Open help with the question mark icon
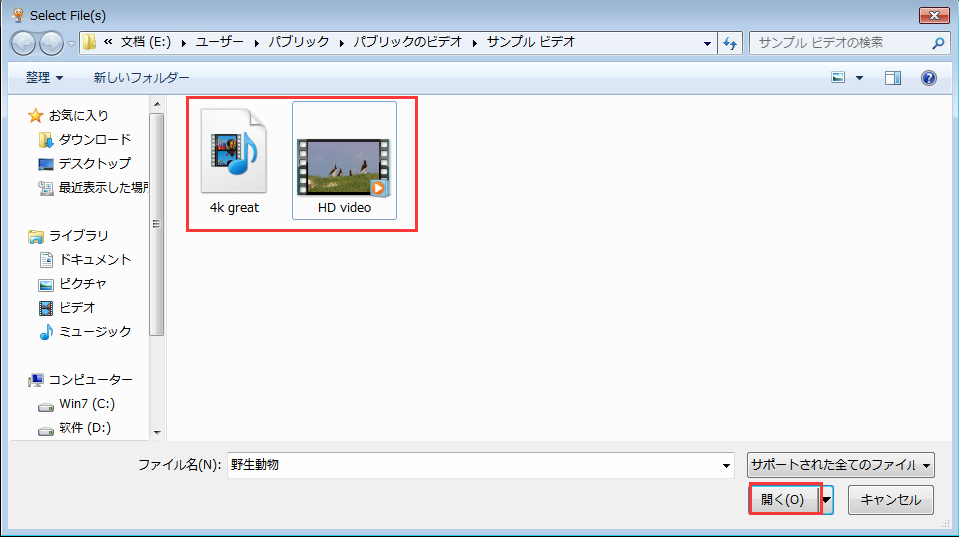Screen dimensions: 959x537 pos(928,78)
